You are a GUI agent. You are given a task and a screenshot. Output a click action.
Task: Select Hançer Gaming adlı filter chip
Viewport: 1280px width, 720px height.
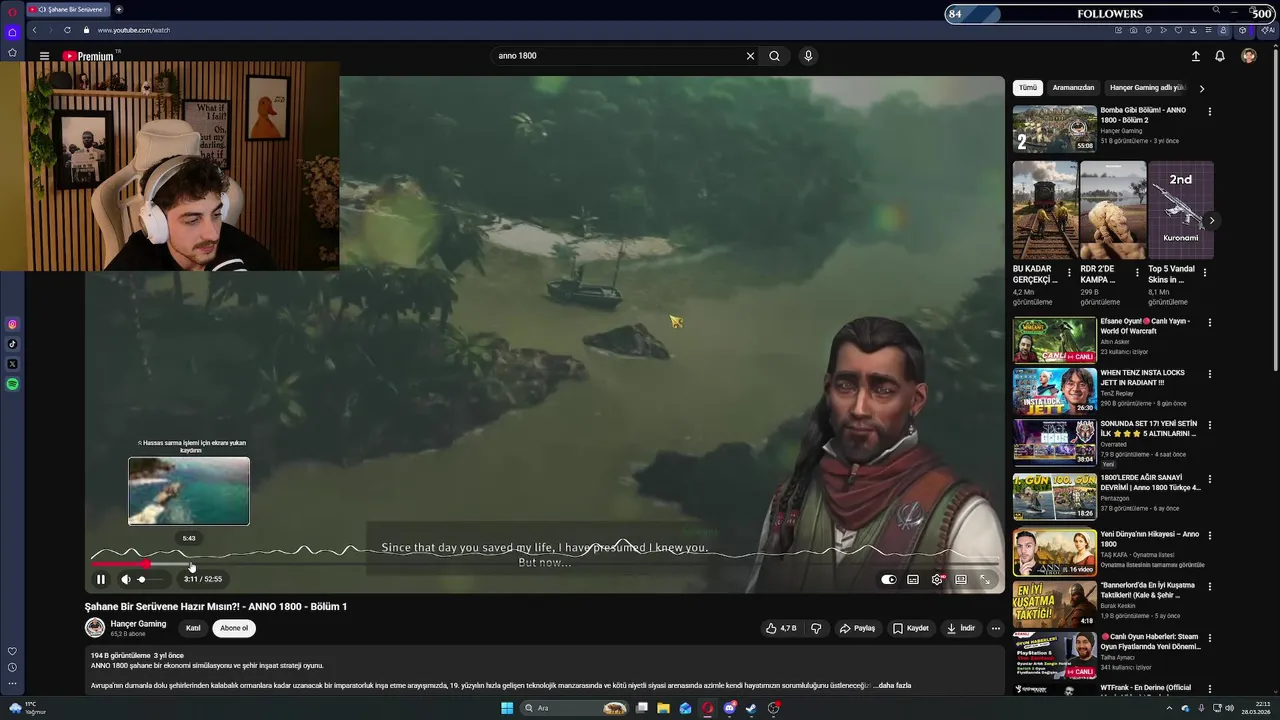tap(1147, 88)
